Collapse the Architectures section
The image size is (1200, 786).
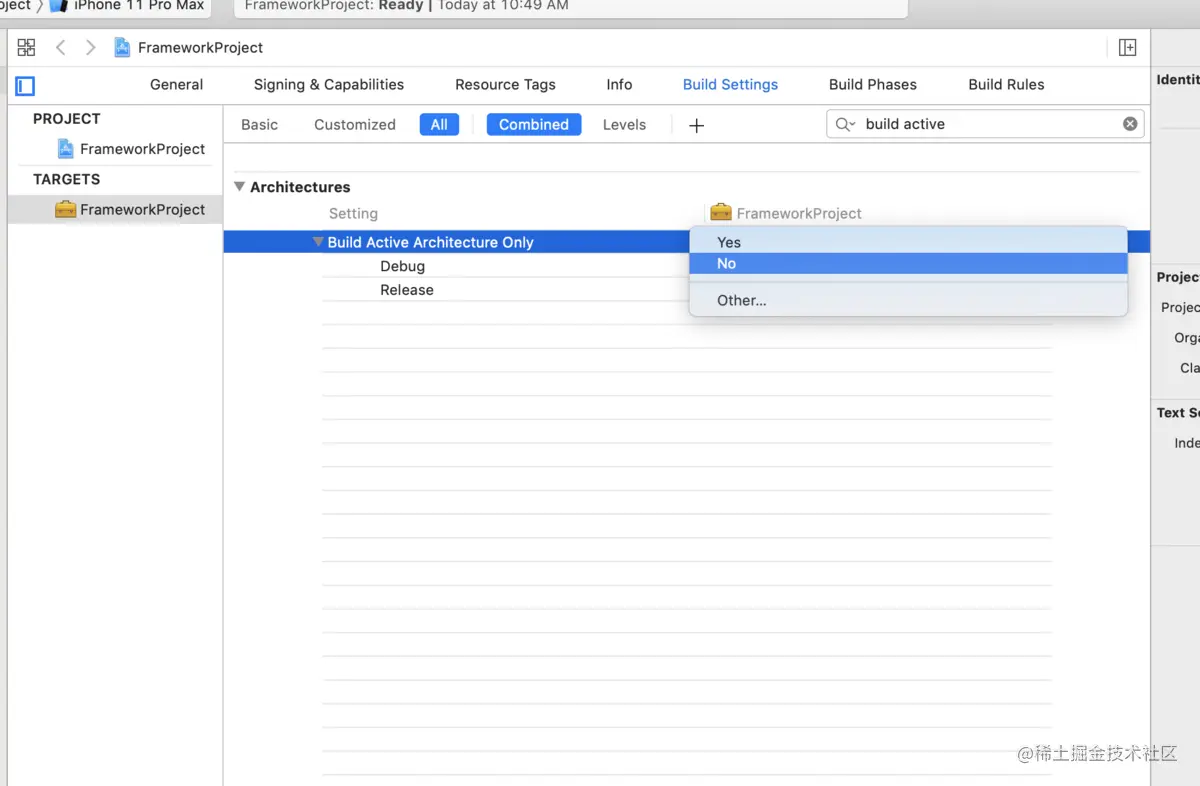[x=240, y=187]
